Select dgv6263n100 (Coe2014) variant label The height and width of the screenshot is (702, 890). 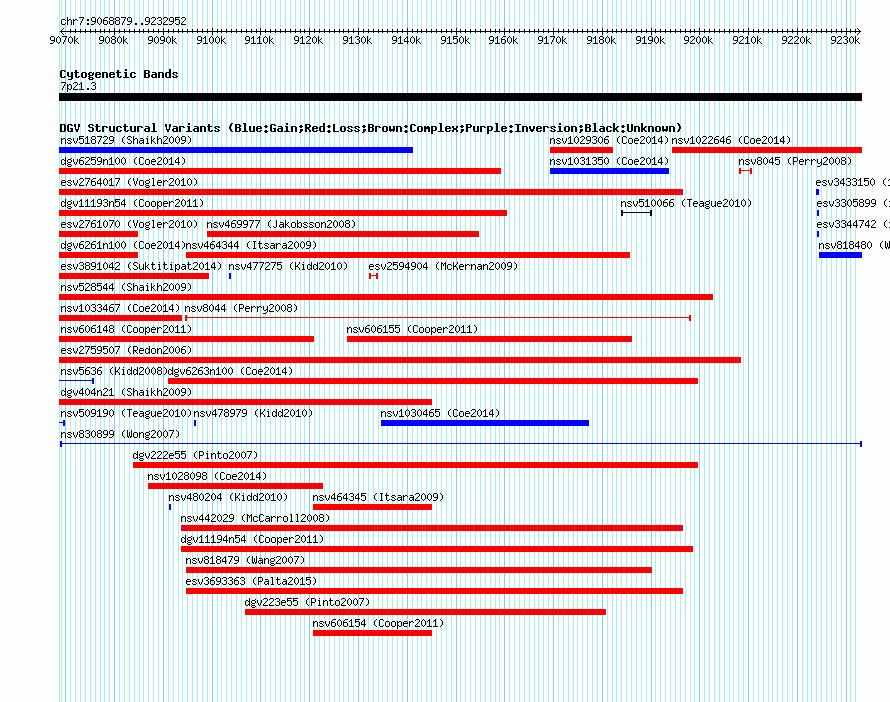(x=230, y=371)
